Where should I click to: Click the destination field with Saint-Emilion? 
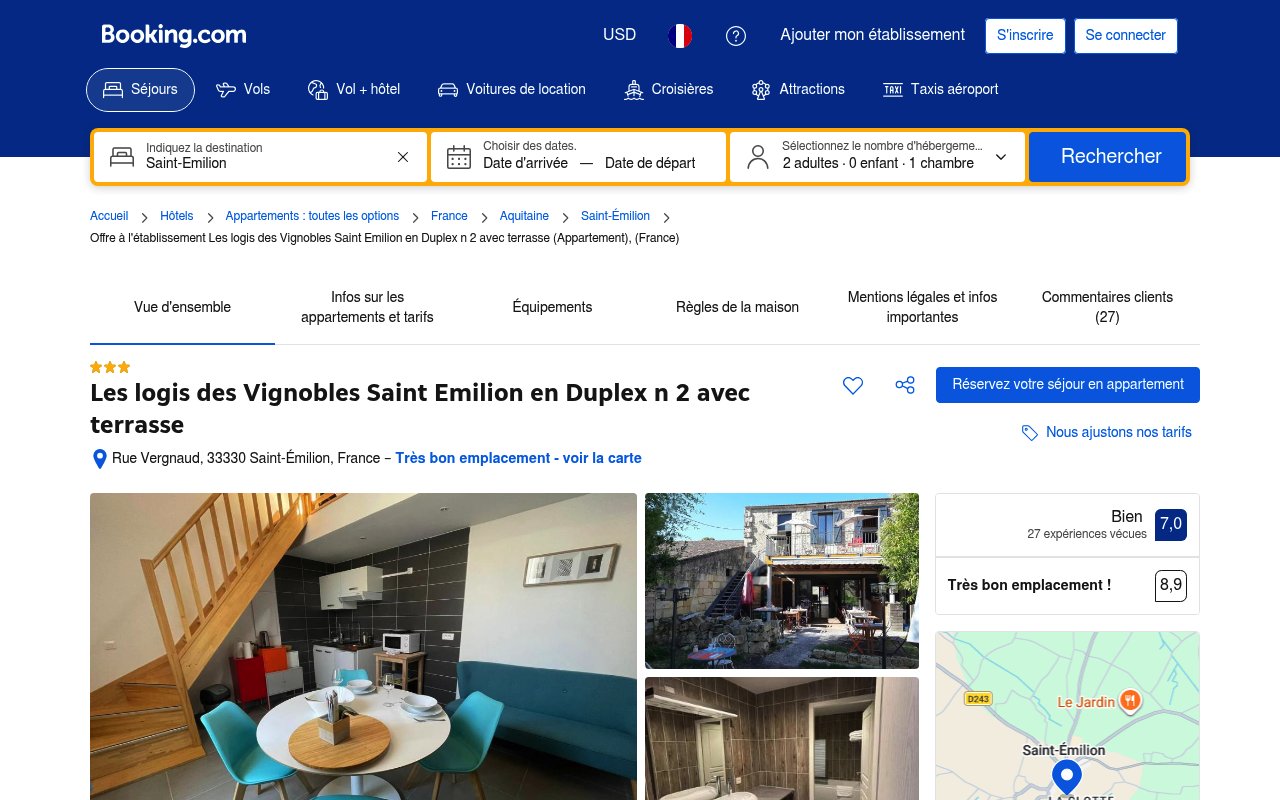260,157
